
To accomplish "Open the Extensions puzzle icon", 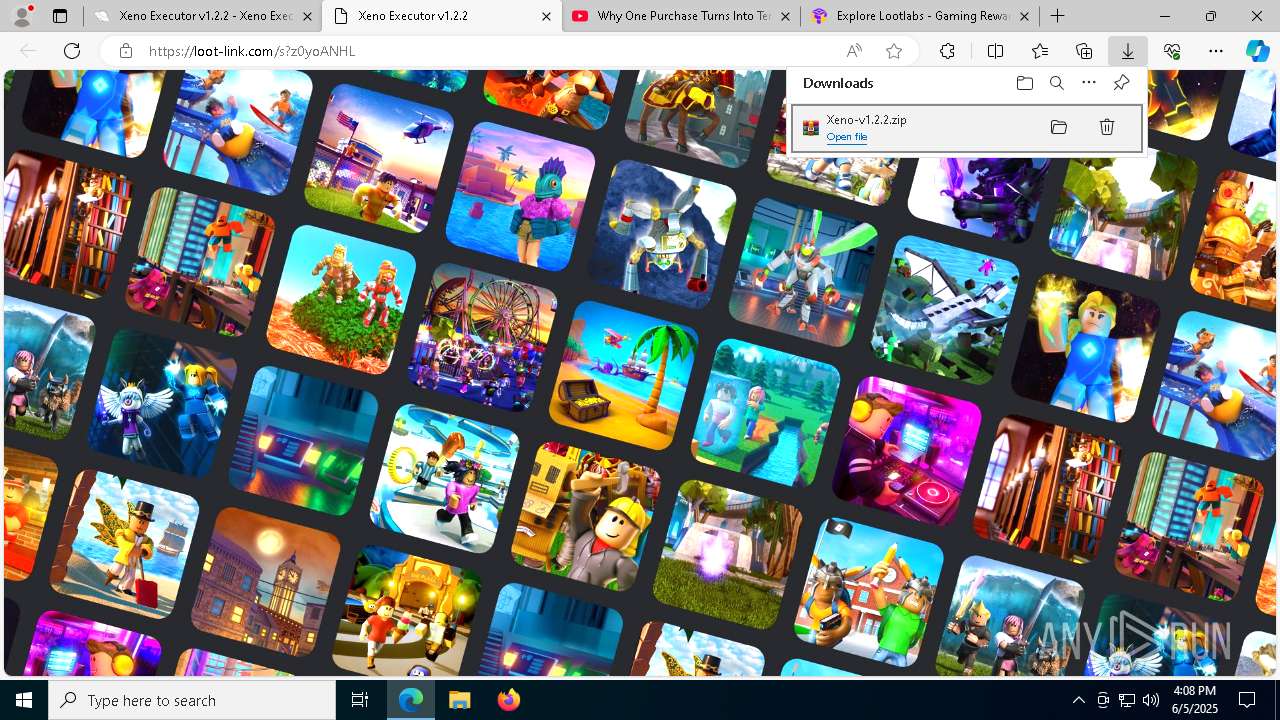I will [x=947, y=51].
